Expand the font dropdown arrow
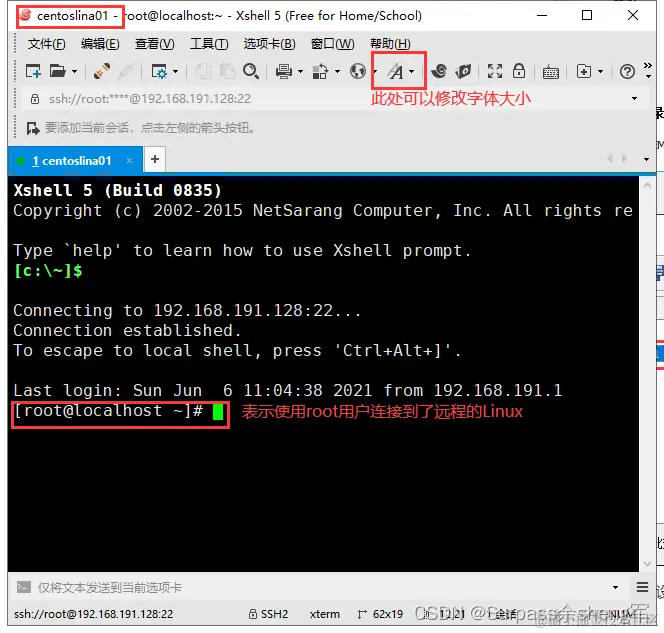The height and width of the screenshot is (633, 664). click(x=412, y=72)
